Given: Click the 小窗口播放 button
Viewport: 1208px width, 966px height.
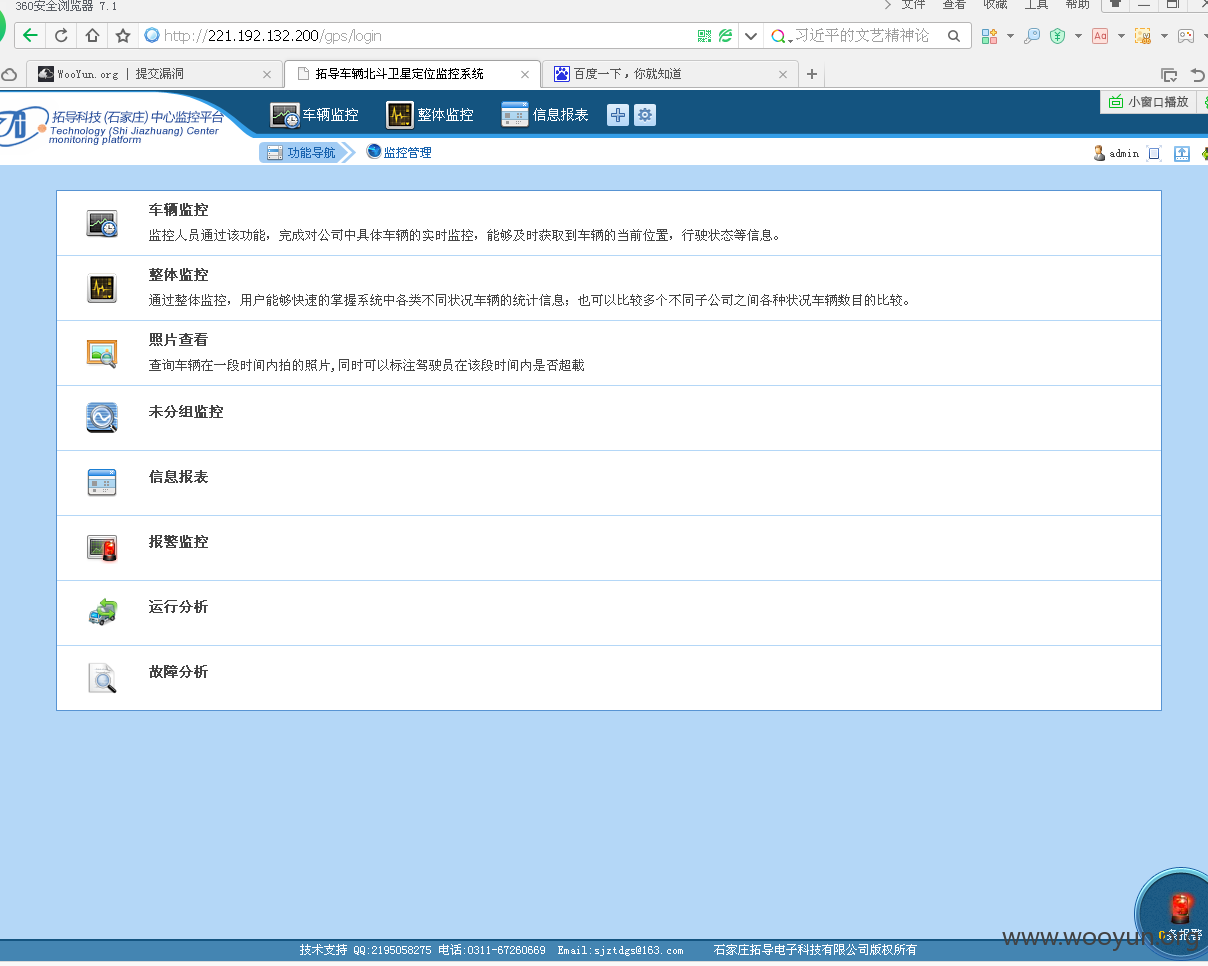Looking at the screenshot, I should pyautogui.click(x=1148, y=102).
